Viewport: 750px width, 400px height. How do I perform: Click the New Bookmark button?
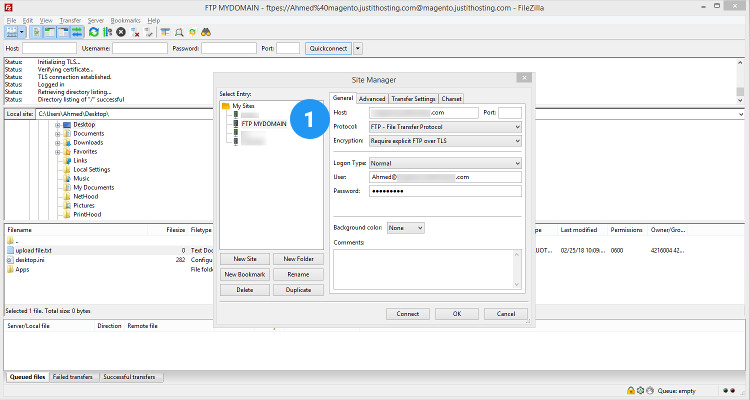[x=245, y=275]
